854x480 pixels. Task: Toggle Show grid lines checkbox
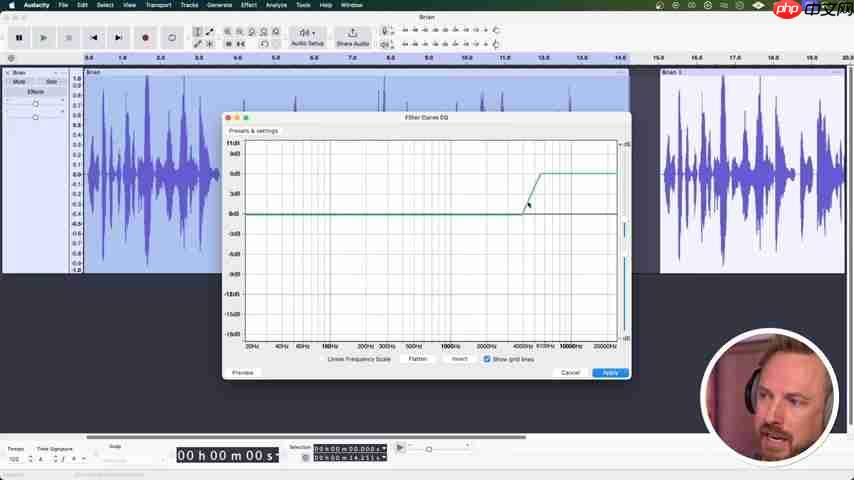(487, 360)
